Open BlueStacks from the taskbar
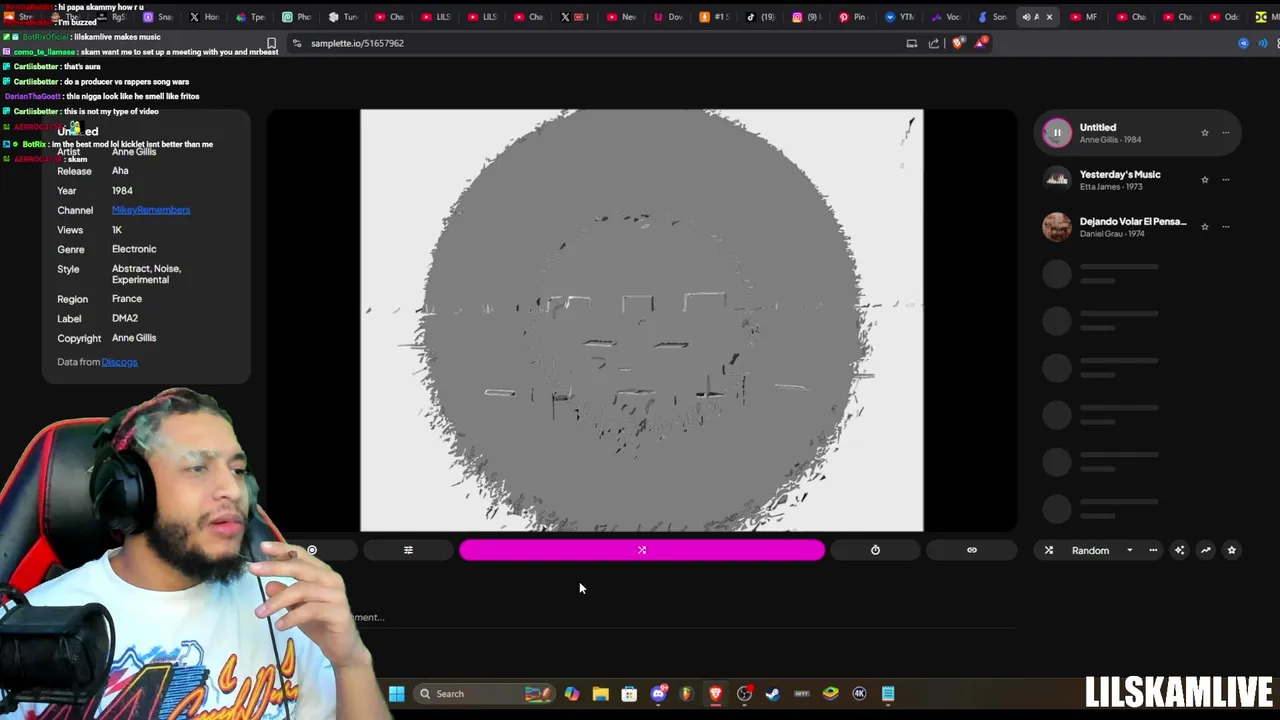Image resolution: width=1280 pixels, height=720 pixels. coord(830,693)
